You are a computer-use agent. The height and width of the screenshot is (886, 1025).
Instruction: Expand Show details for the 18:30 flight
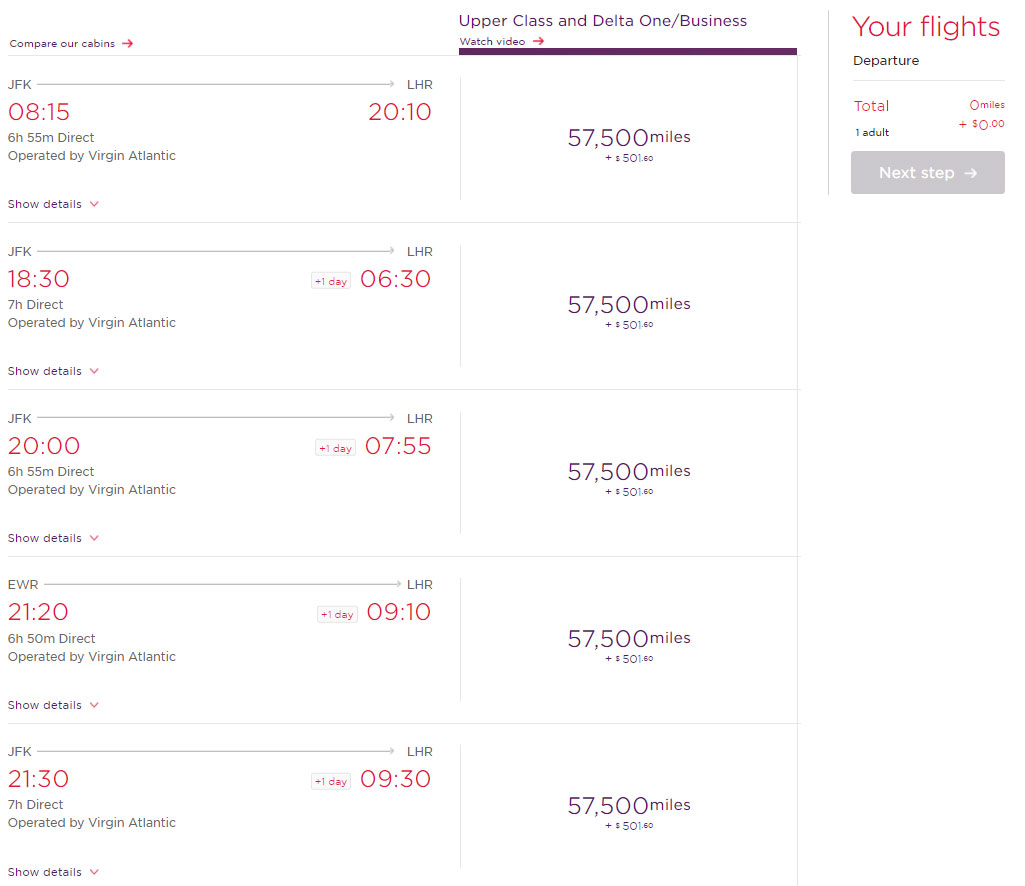coord(53,371)
